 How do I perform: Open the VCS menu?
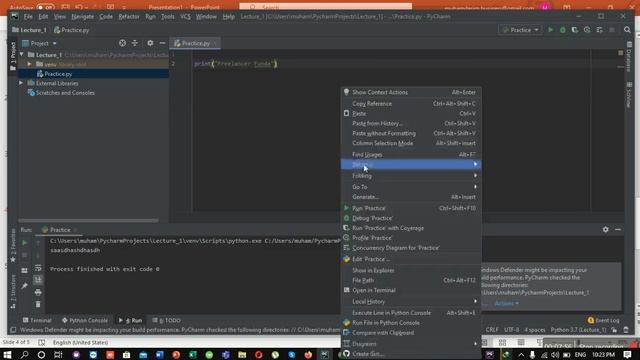[x=185, y=17]
